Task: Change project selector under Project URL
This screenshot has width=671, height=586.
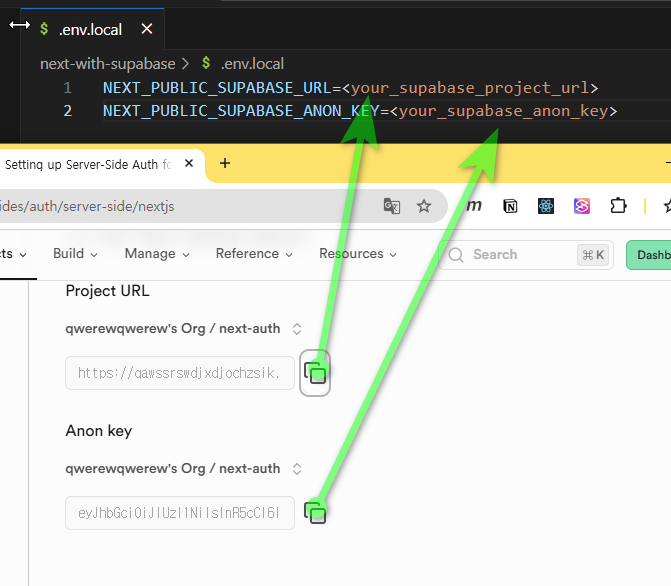Action: click(184, 328)
